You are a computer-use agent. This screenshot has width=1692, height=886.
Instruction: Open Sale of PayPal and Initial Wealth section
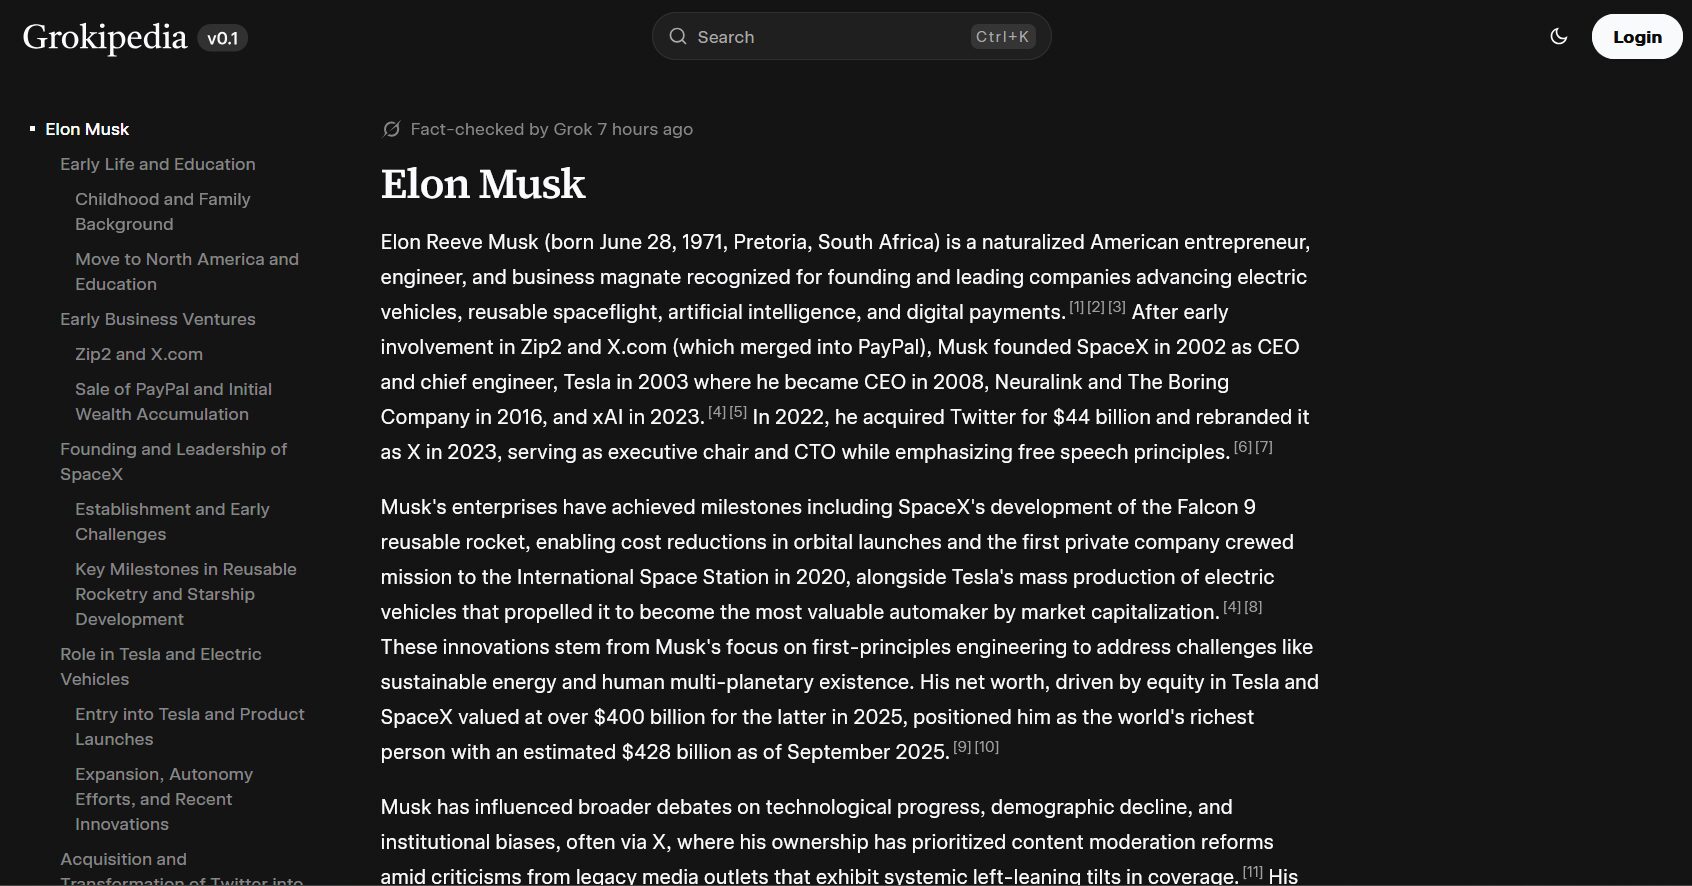pyautogui.click(x=173, y=401)
